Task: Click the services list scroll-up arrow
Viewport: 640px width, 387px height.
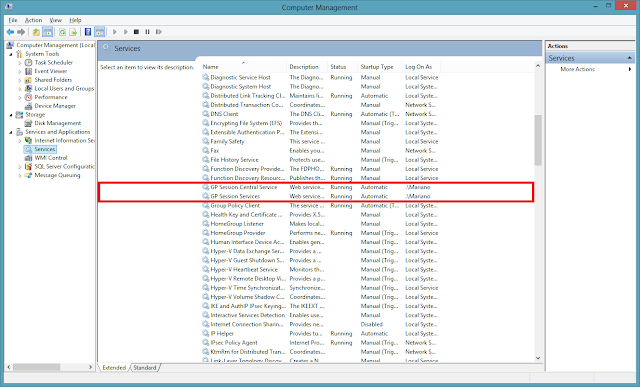Action: (x=538, y=66)
